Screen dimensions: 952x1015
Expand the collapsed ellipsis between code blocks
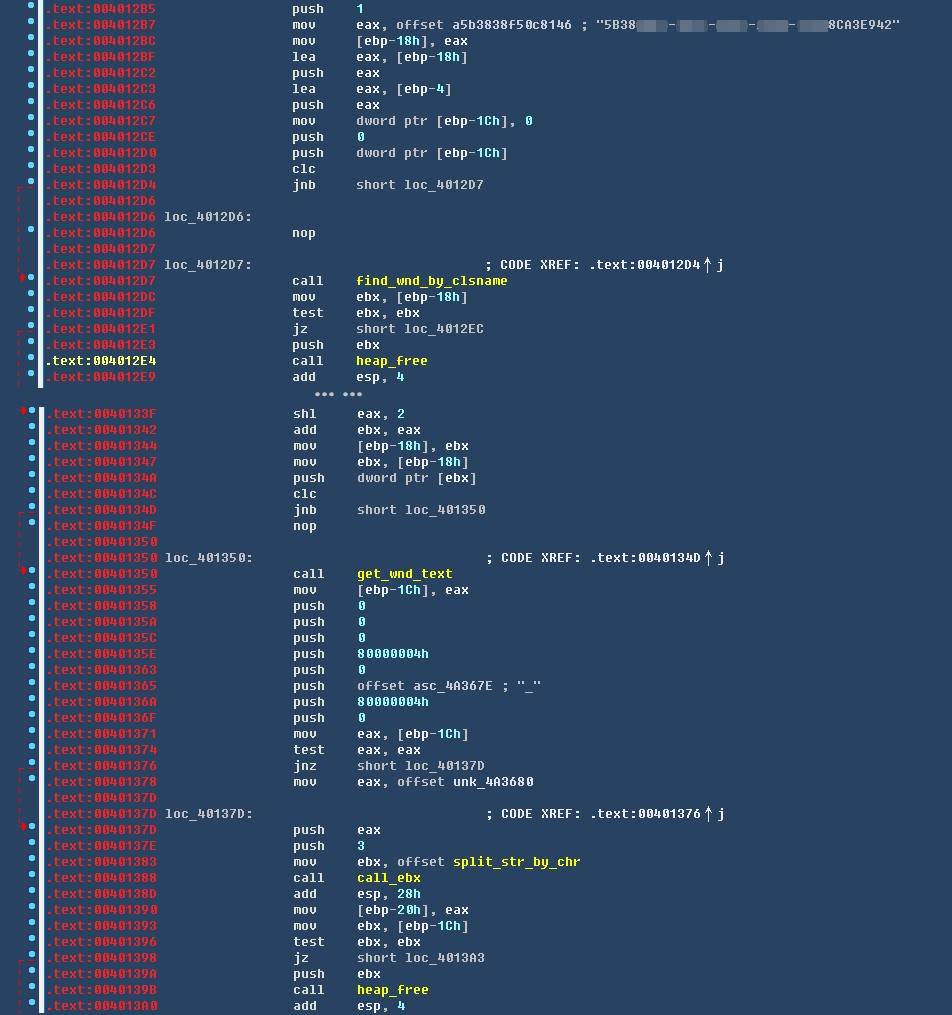[x=338, y=395]
